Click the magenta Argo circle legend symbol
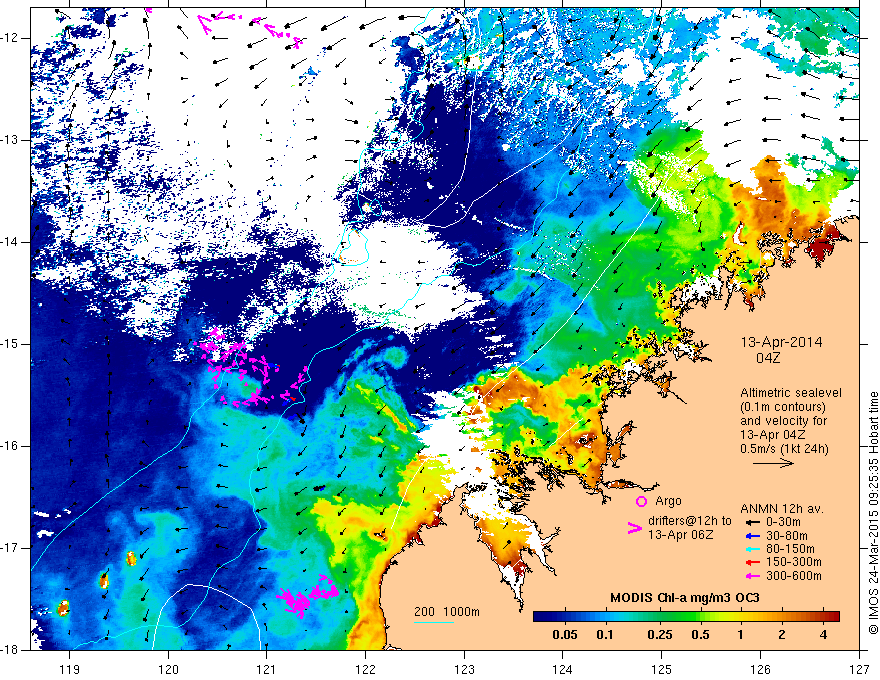880x680 pixels. coord(641,502)
